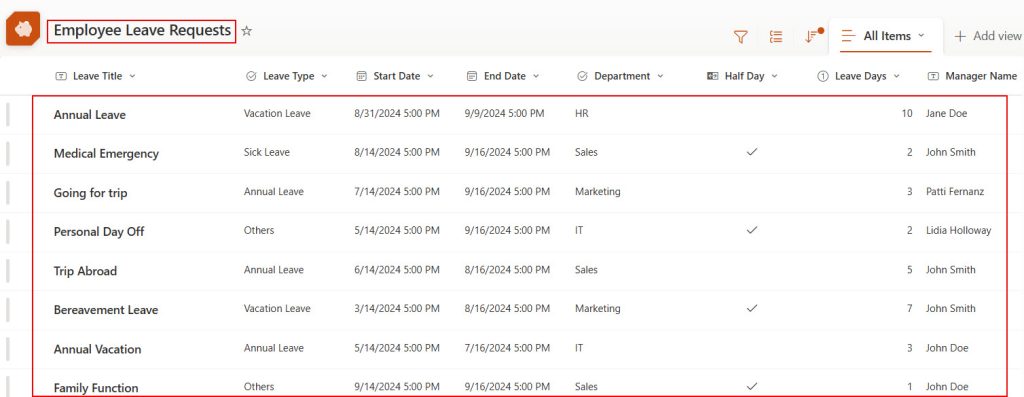Click Marketing in Going for trip row
The height and width of the screenshot is (397, 1024).
click(x=598, y=192)
